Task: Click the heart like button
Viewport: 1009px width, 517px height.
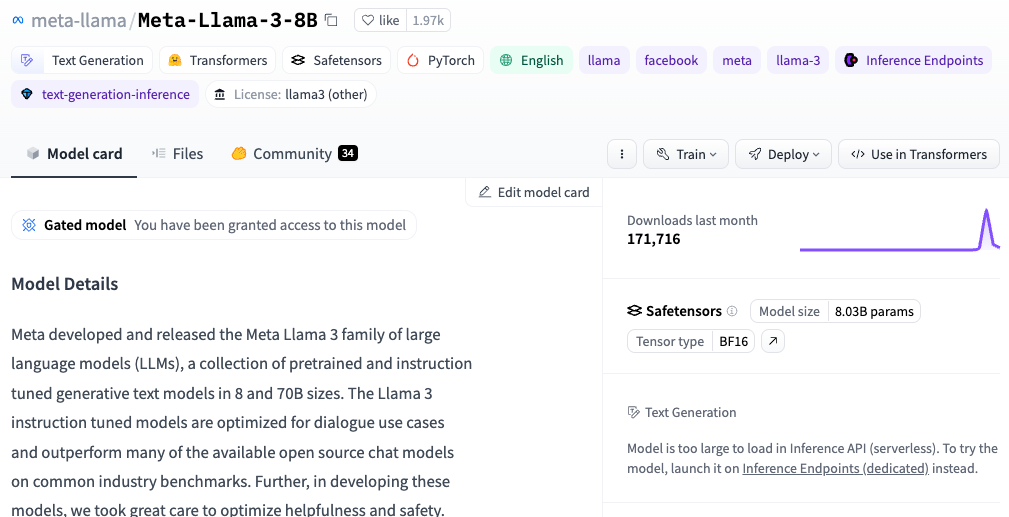Action: tap(381, 20)
